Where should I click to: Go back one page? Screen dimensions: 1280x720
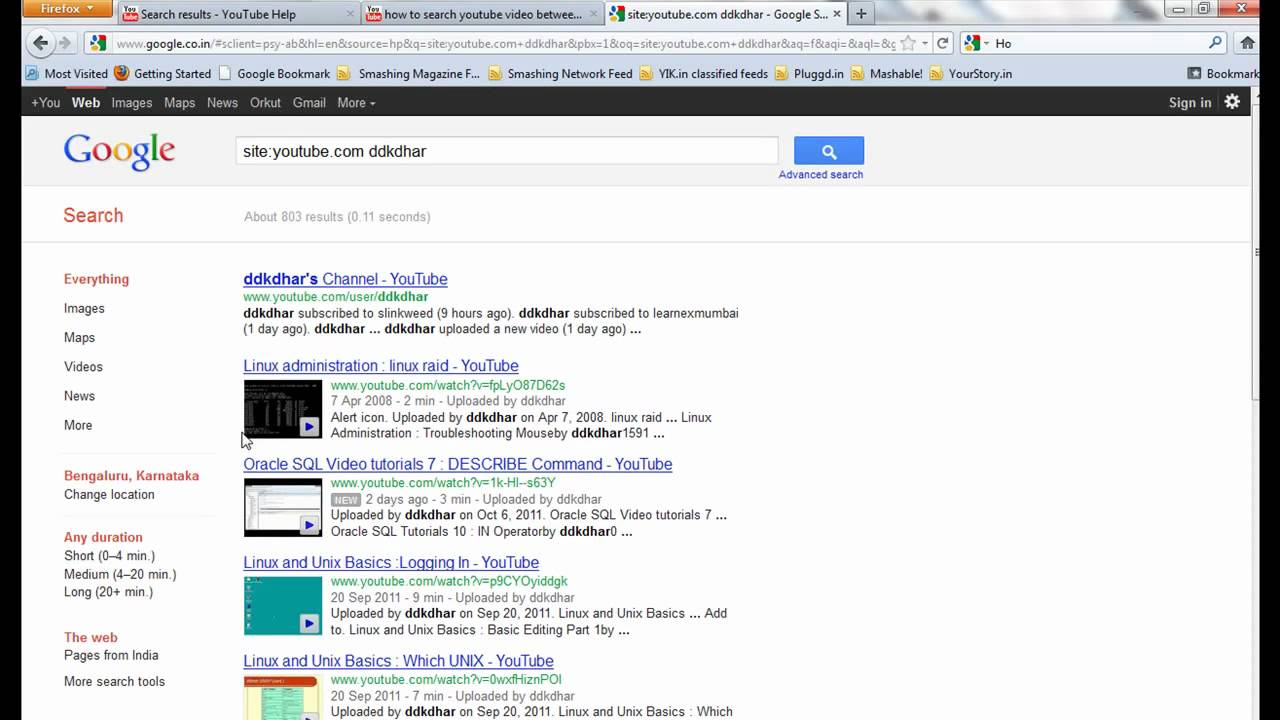click(x=40, y=43)
